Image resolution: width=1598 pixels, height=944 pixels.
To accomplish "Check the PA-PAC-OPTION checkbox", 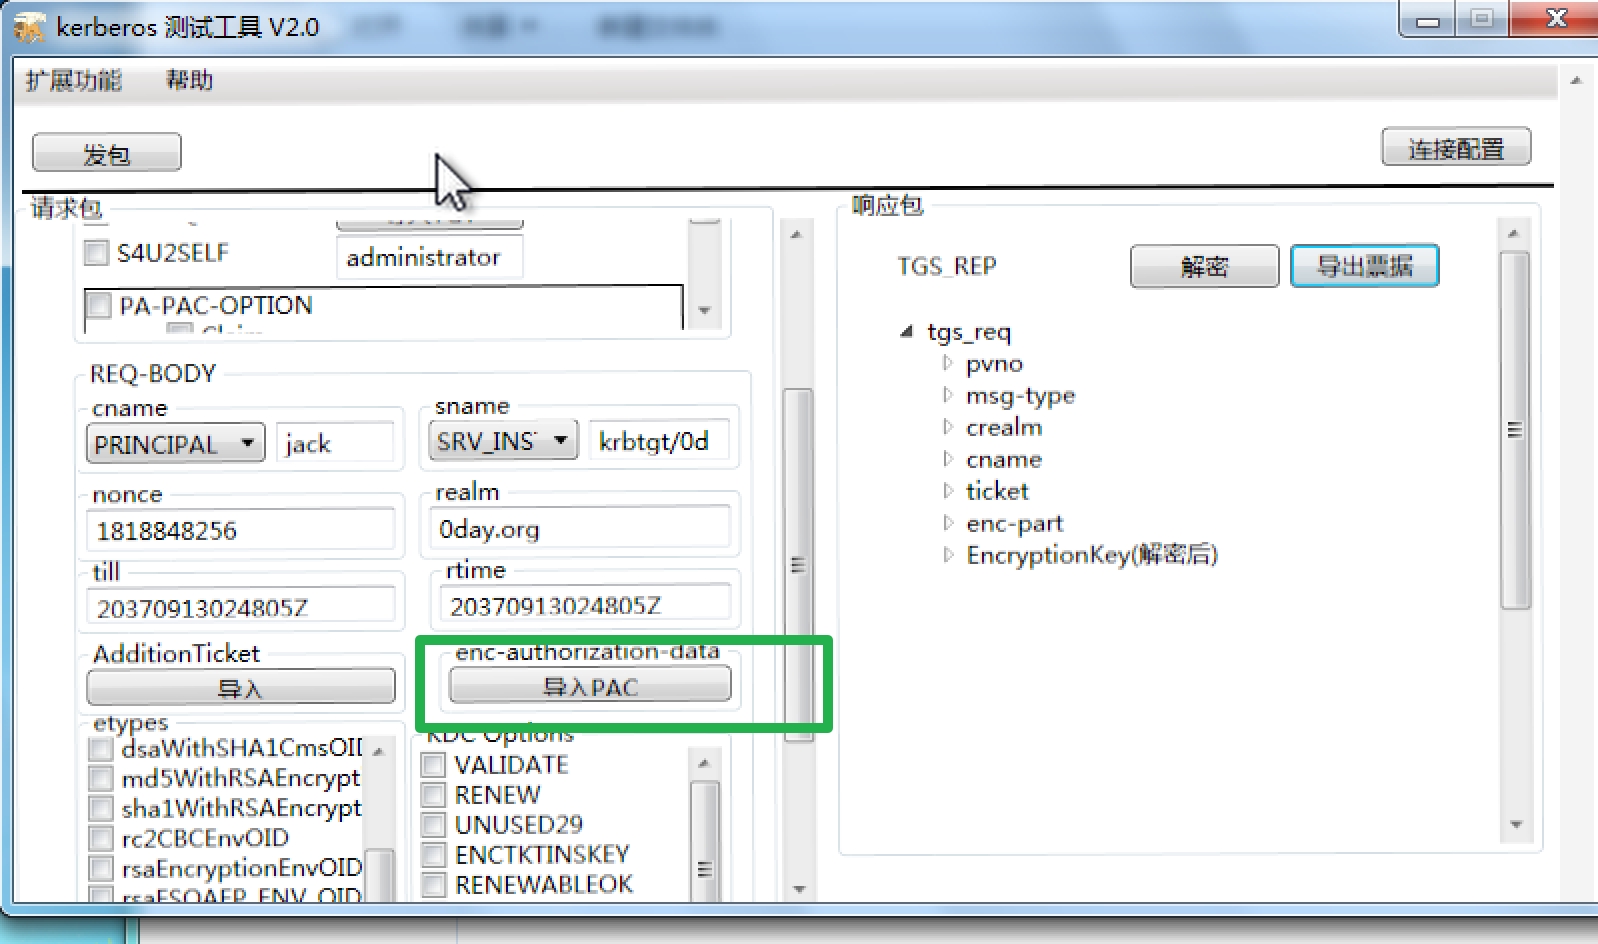I will tap(99, 305).
